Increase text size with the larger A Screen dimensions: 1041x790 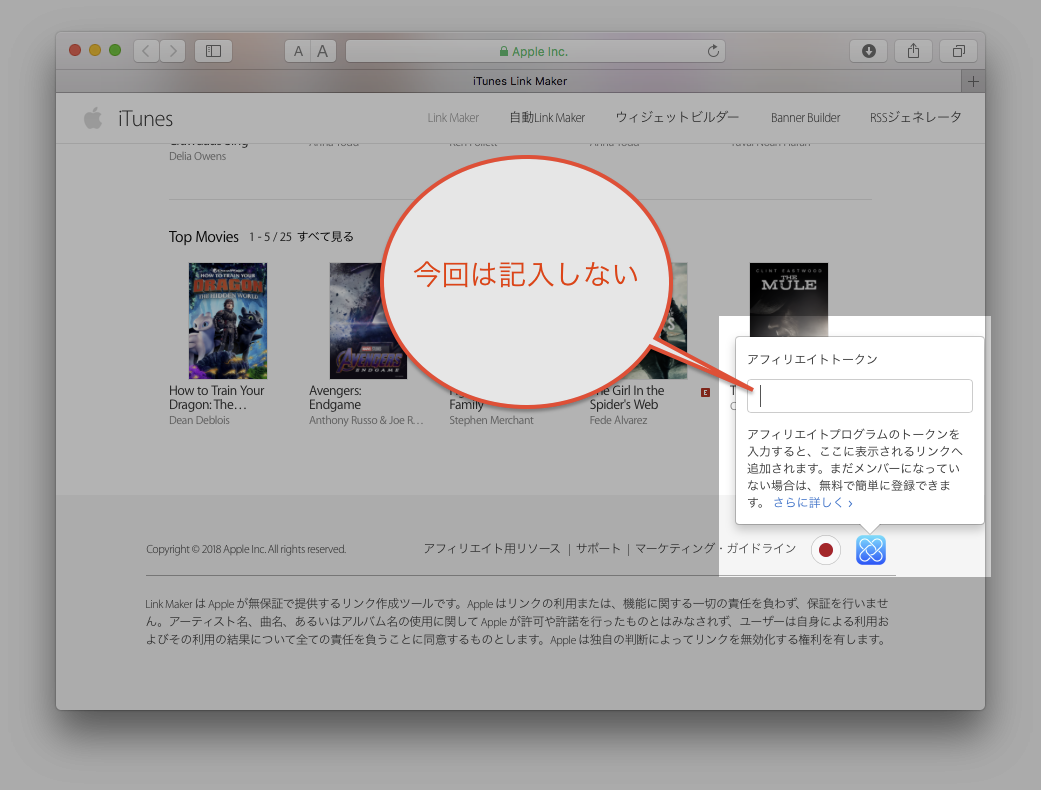(x=322, y=50)
